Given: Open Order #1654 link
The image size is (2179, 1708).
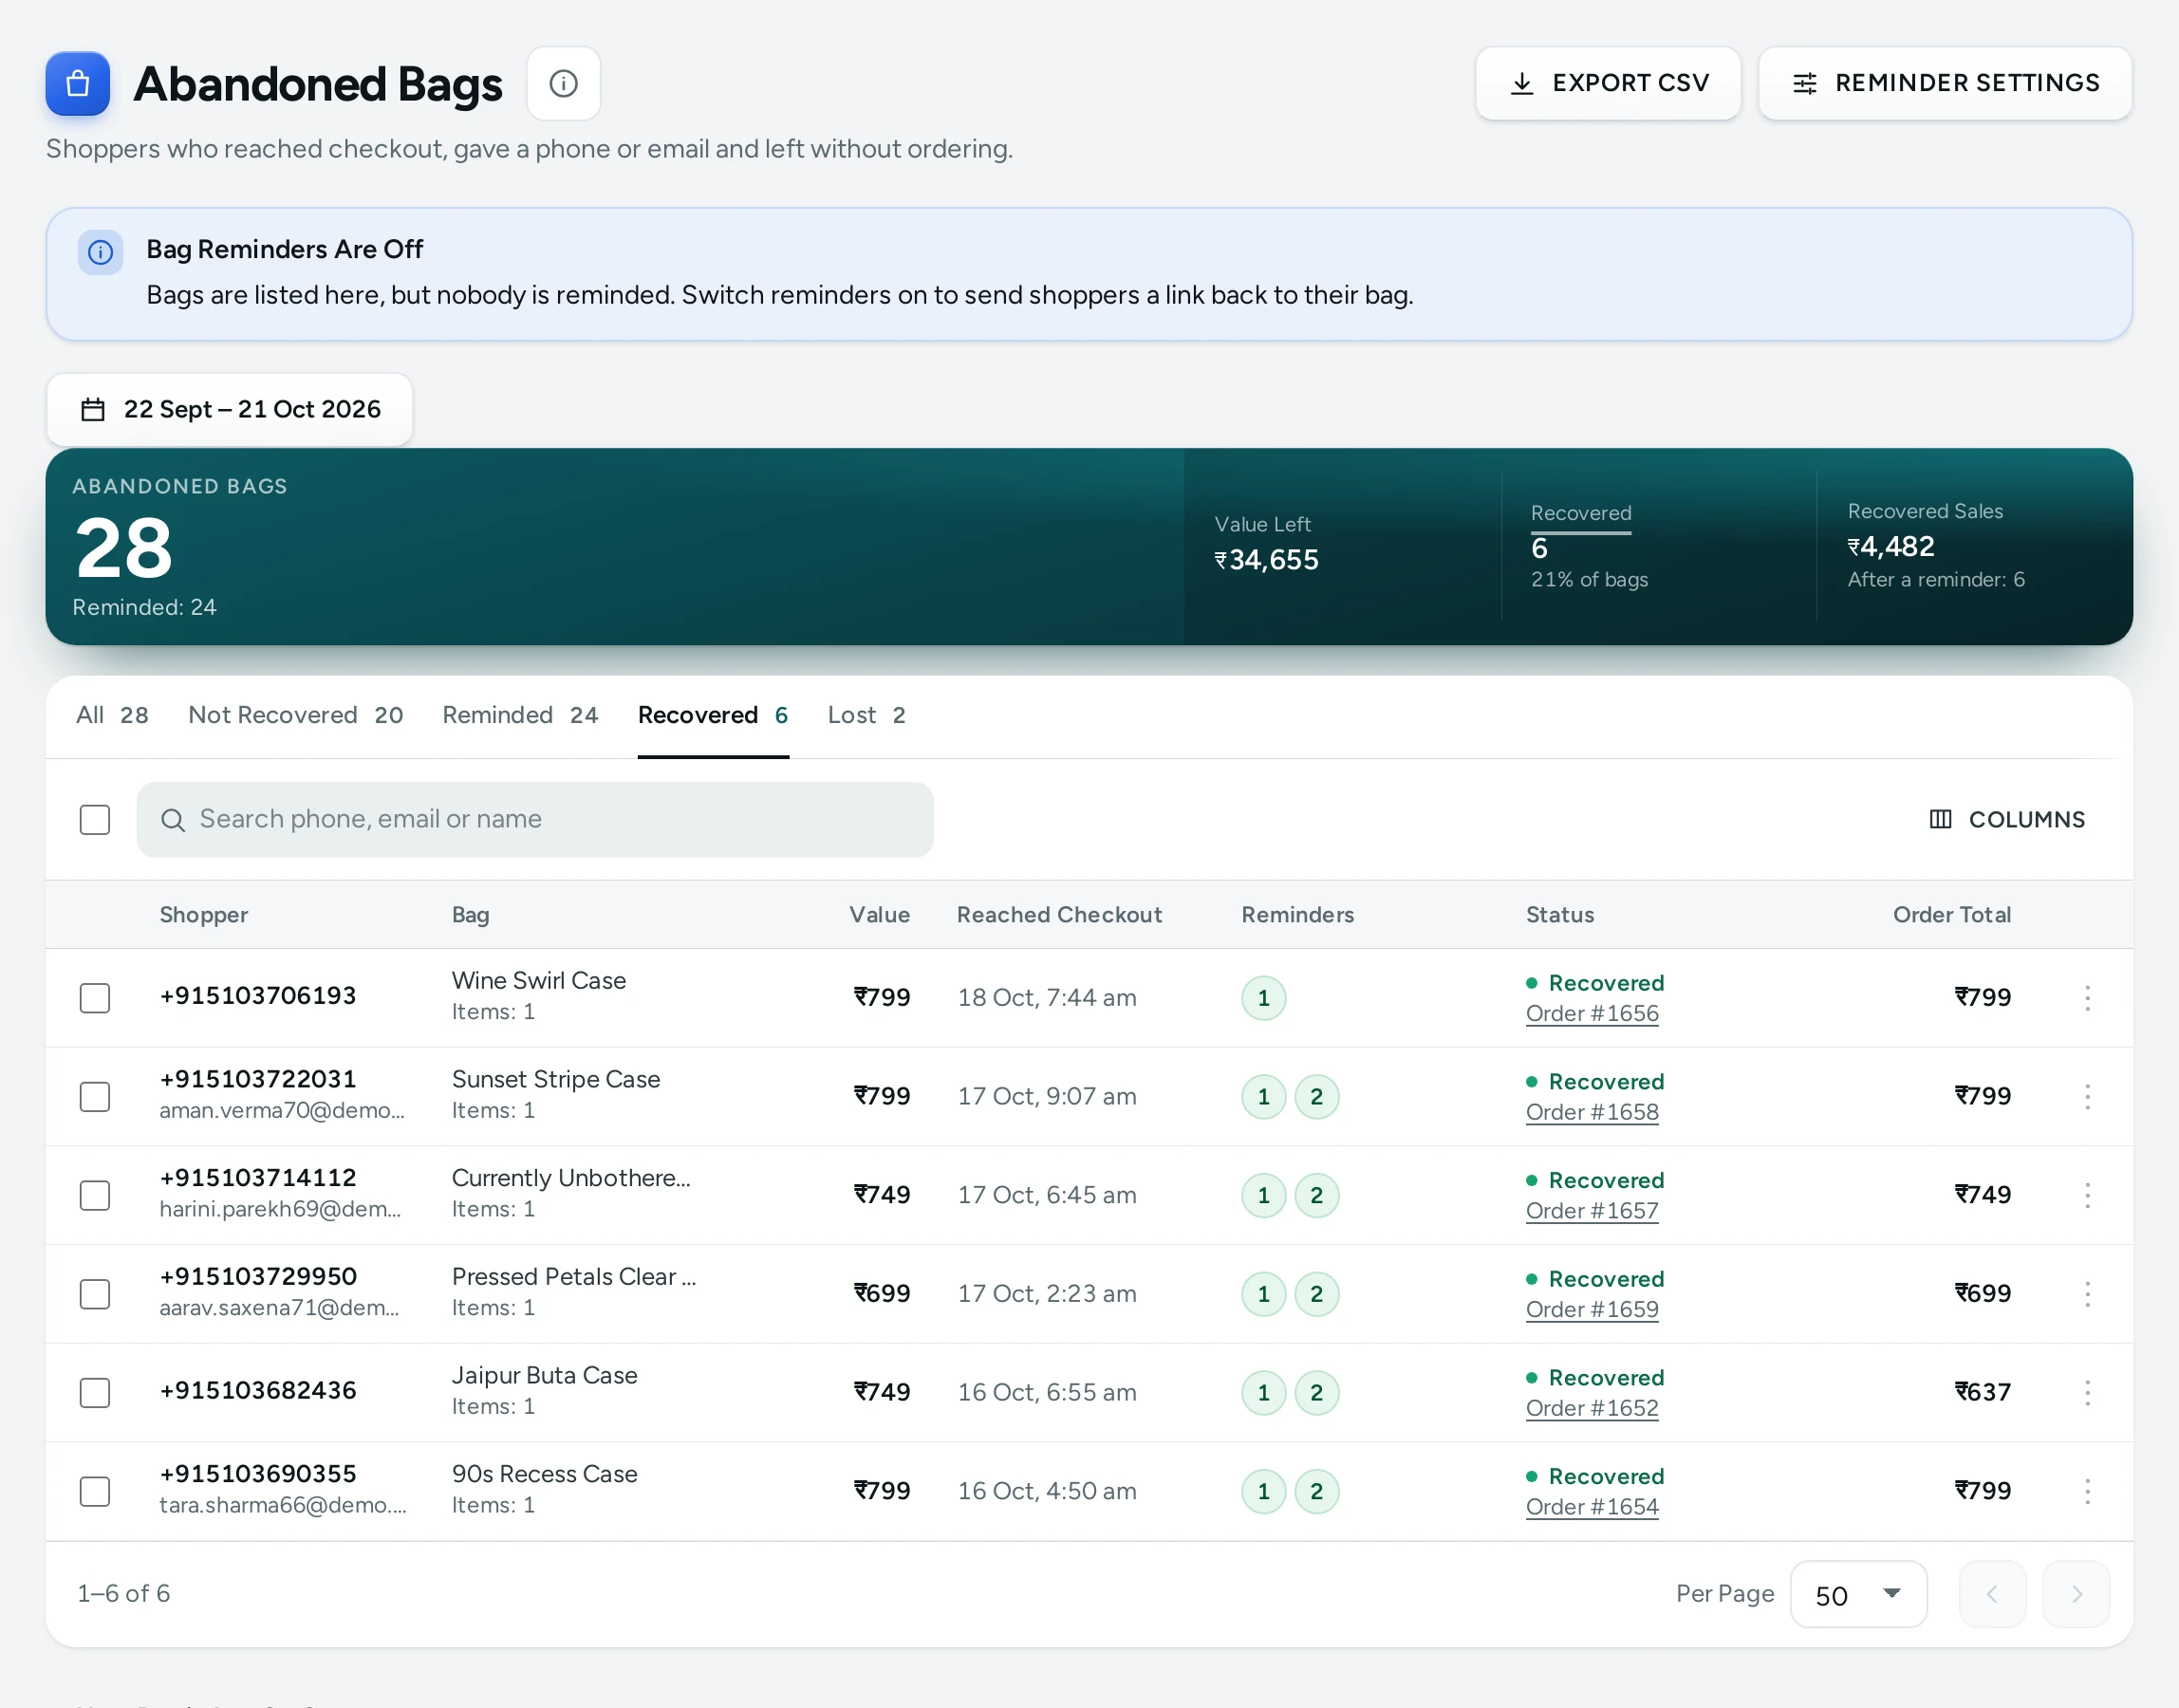Looking at the screenshot, I should point(1592,1507).
